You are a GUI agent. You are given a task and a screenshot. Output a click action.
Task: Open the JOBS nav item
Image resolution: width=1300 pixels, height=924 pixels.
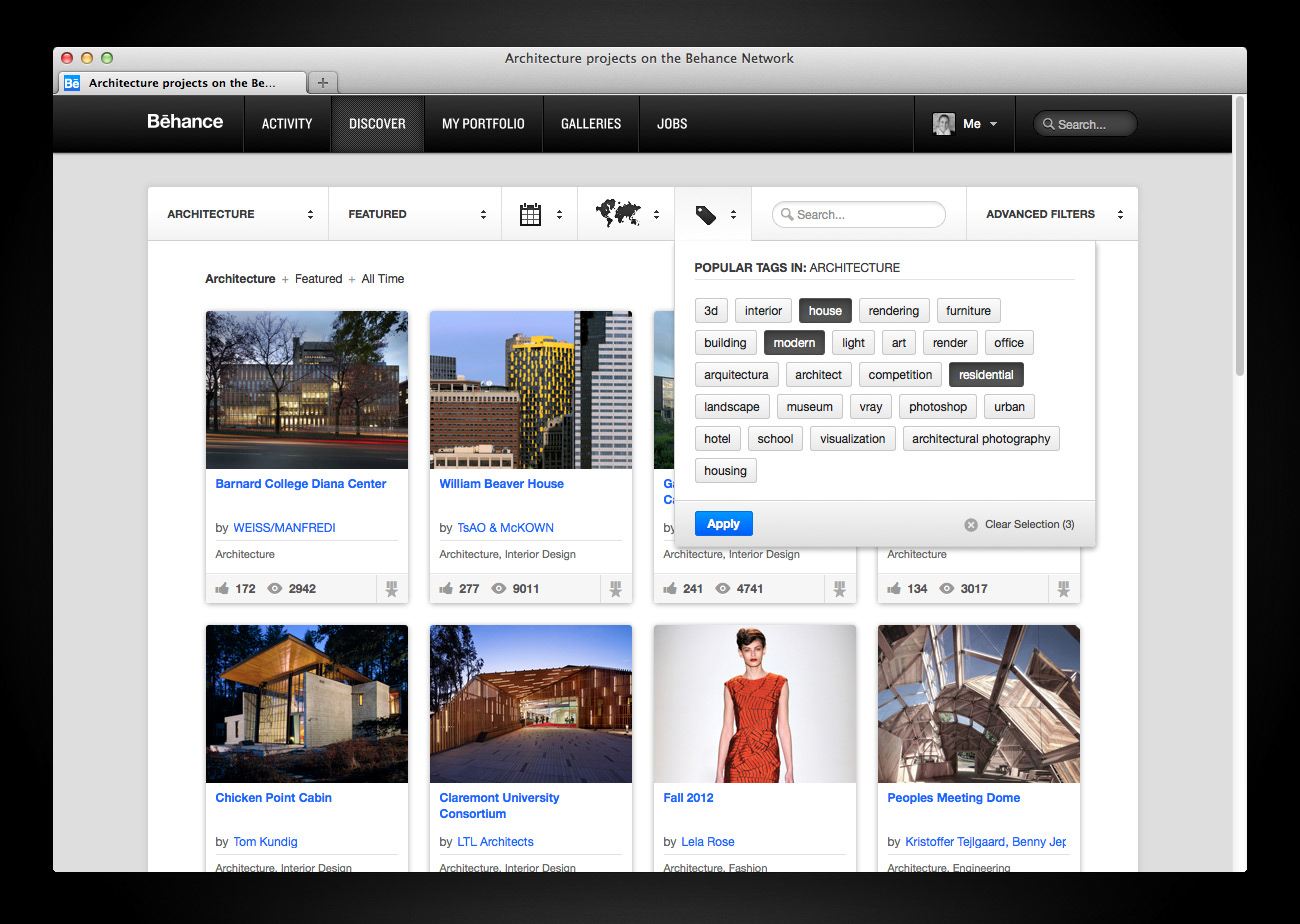tap(672, 124)
